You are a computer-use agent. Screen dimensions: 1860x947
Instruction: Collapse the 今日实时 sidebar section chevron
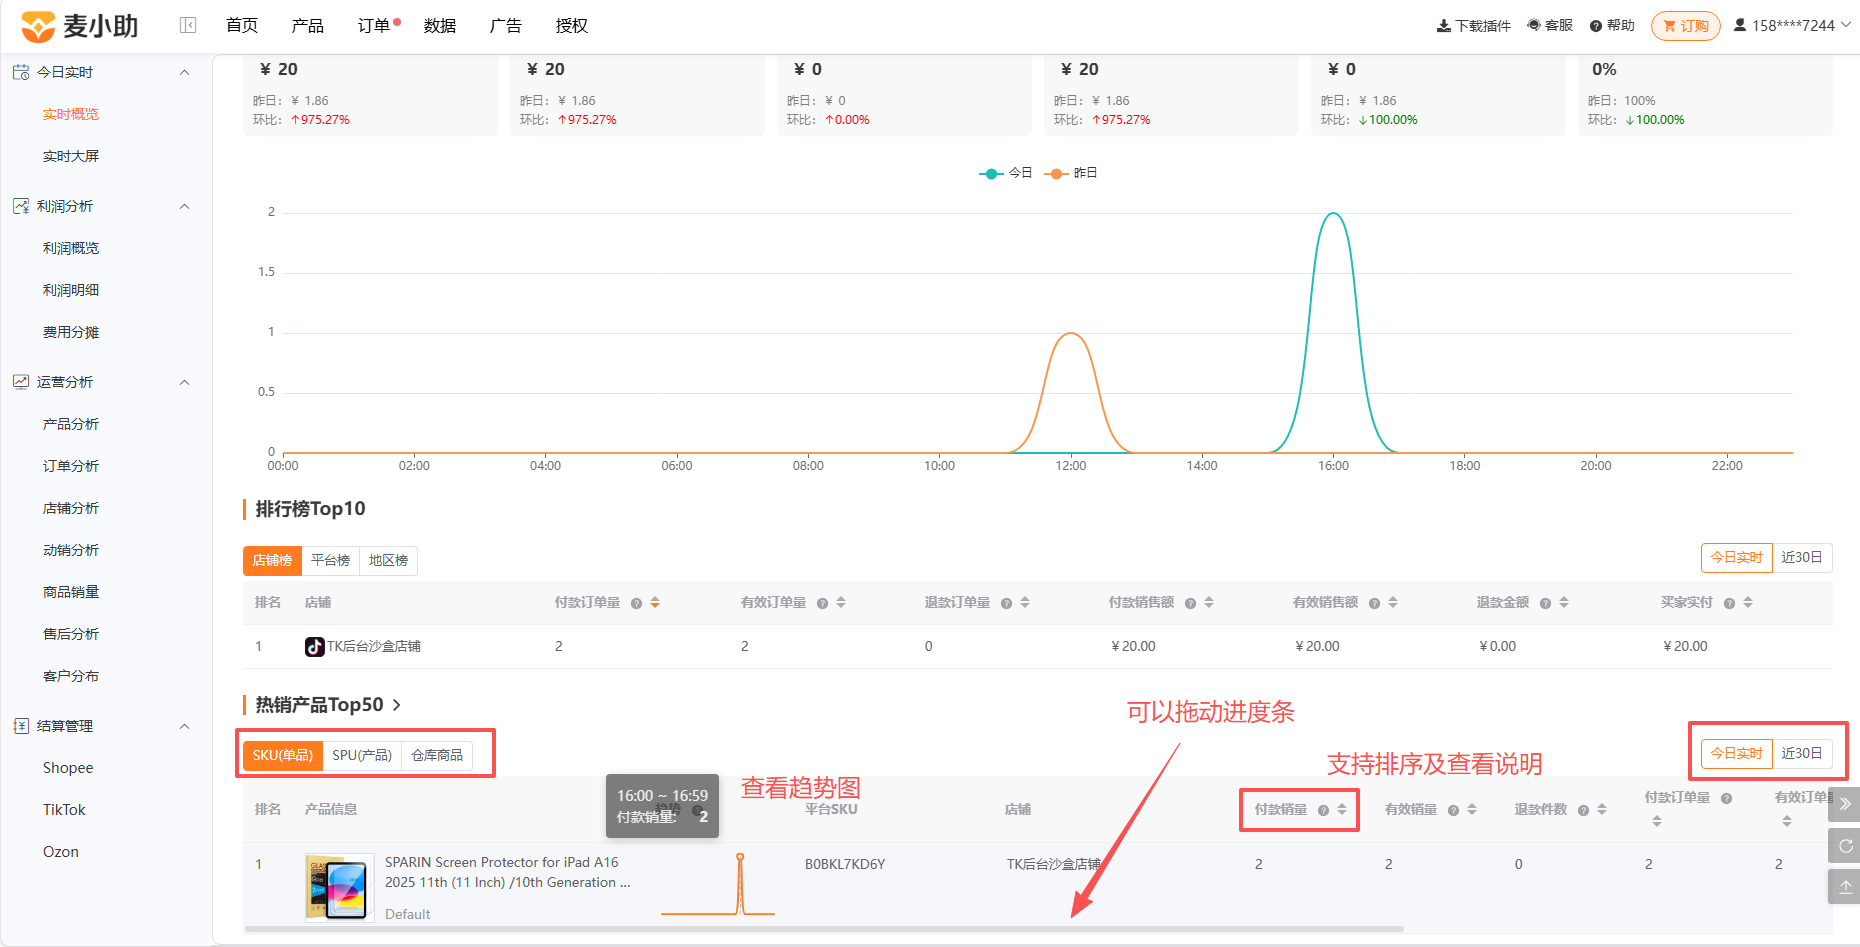coord(184,72)
